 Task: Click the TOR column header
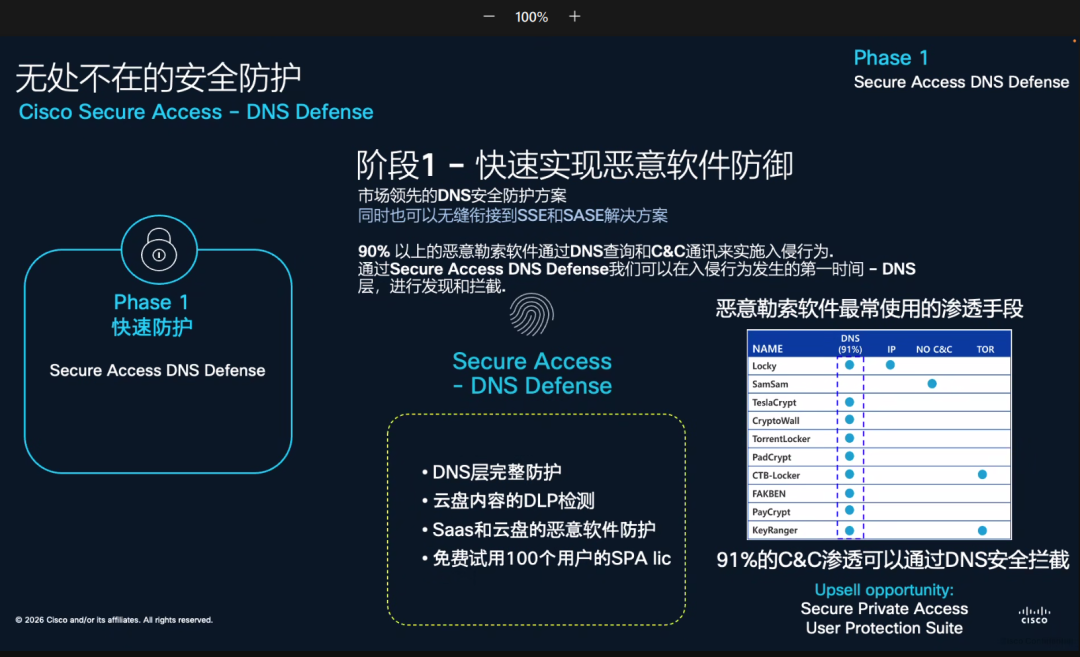tap(985, 349)
